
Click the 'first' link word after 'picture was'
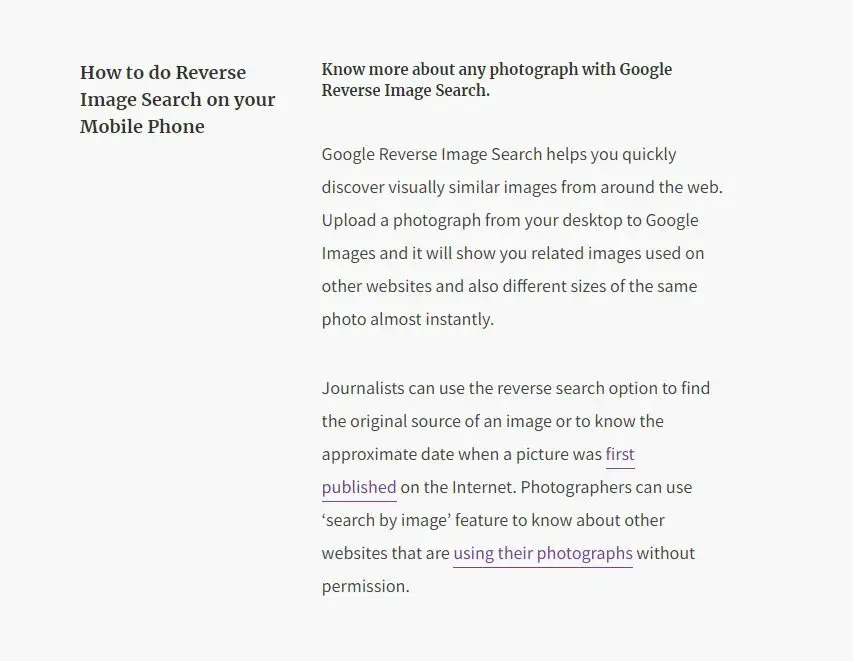(x=620, y=454)
